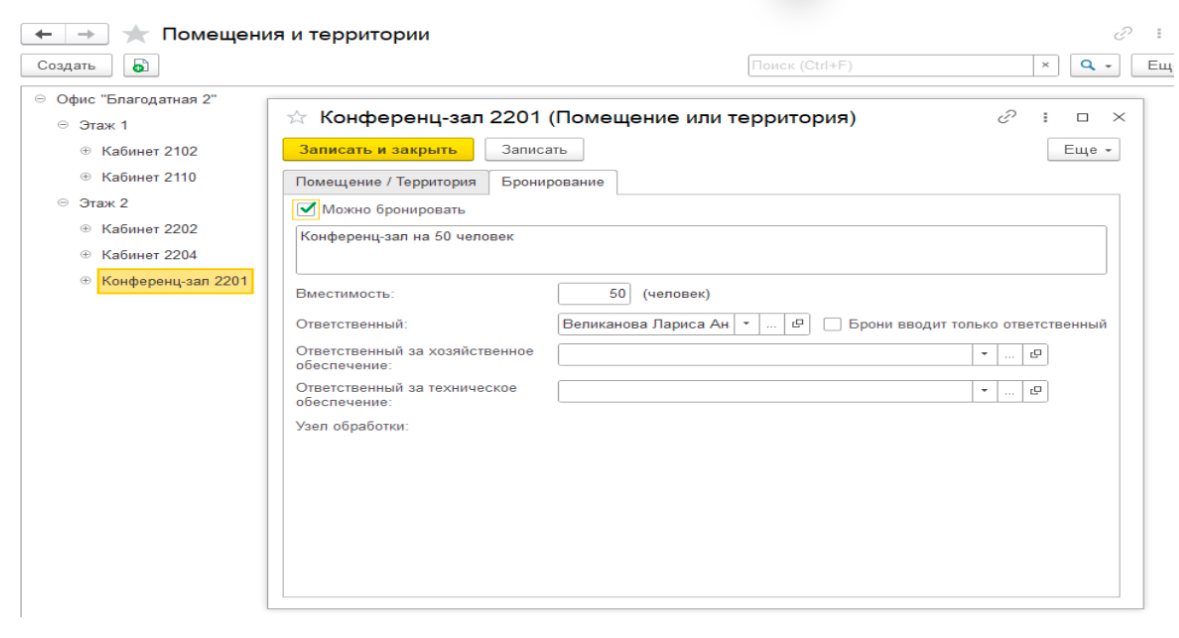Open the Ответственный record link icon
The image size is (1179, 638).
click(797, 324)
